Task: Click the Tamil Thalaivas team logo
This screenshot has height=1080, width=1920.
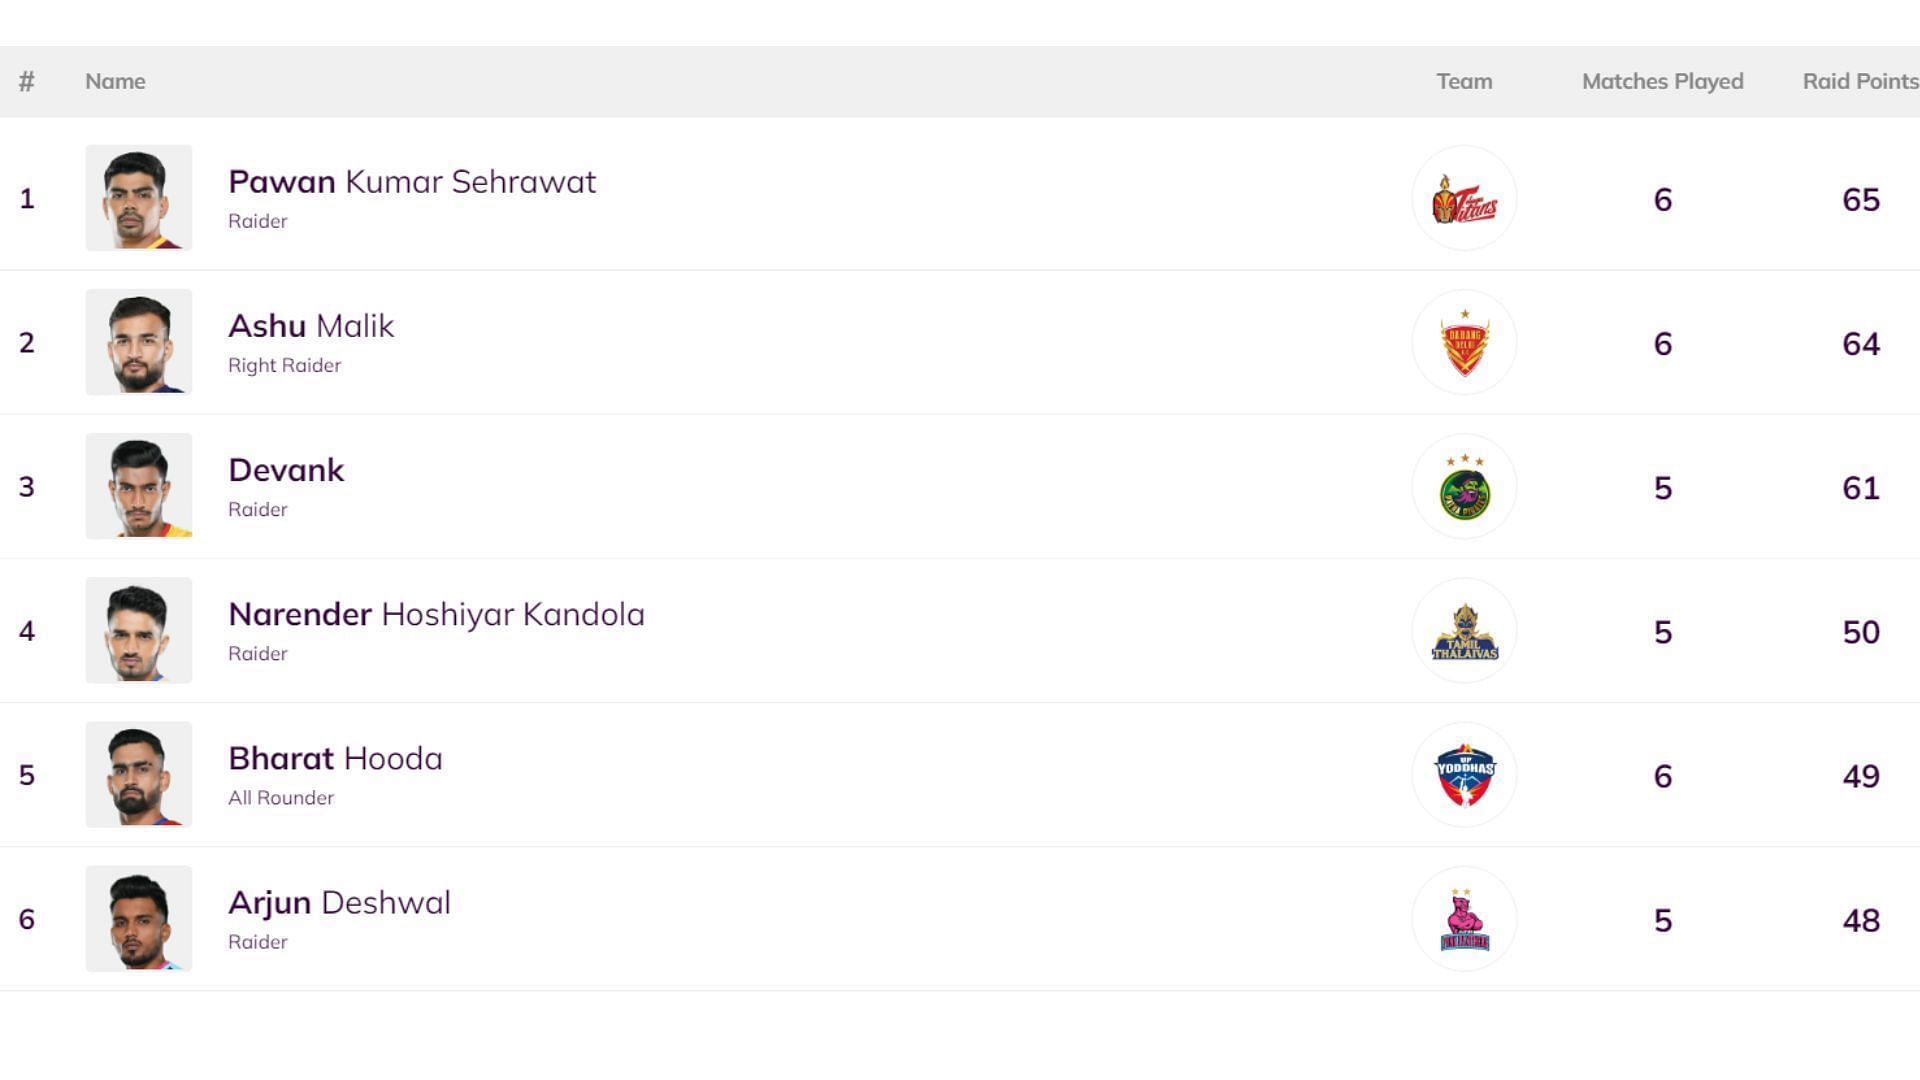Action: pyautogui.click(x=1464, y=630)
